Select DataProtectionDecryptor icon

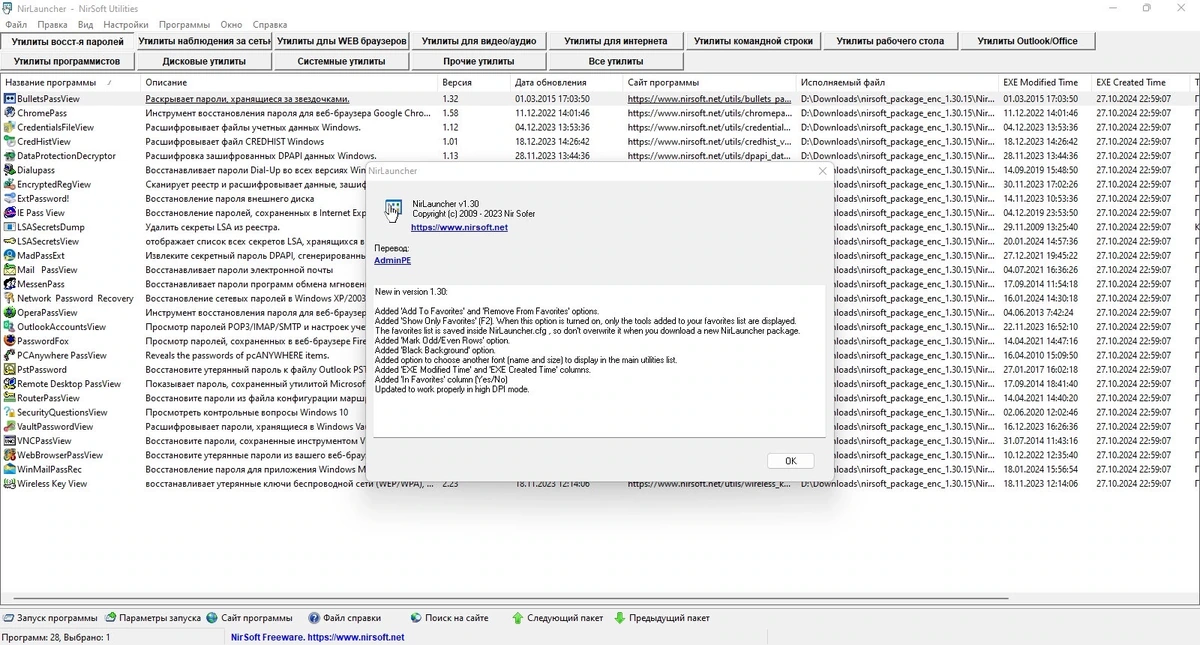pyautogui.click(x=9, y=156)
